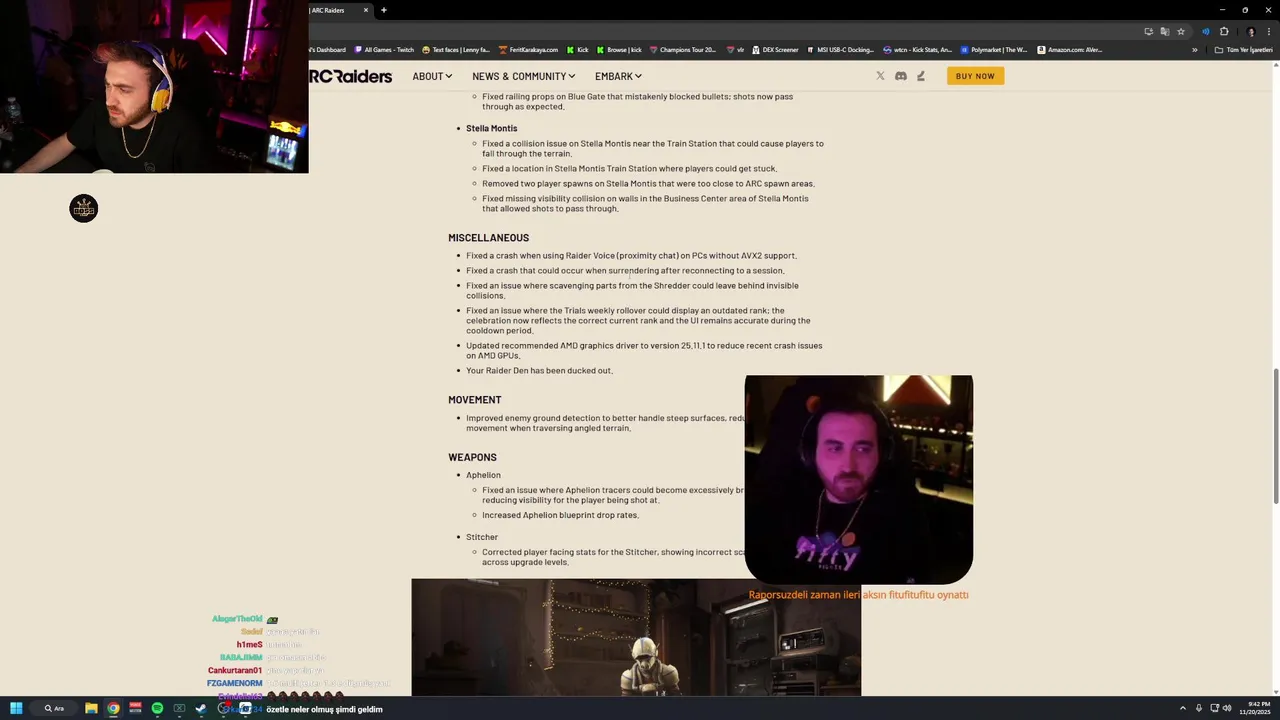Open File Explorer from the taskbar
Image resolution: width=1280 pixels, height=720 pixels.
click(x=91, y=708)
